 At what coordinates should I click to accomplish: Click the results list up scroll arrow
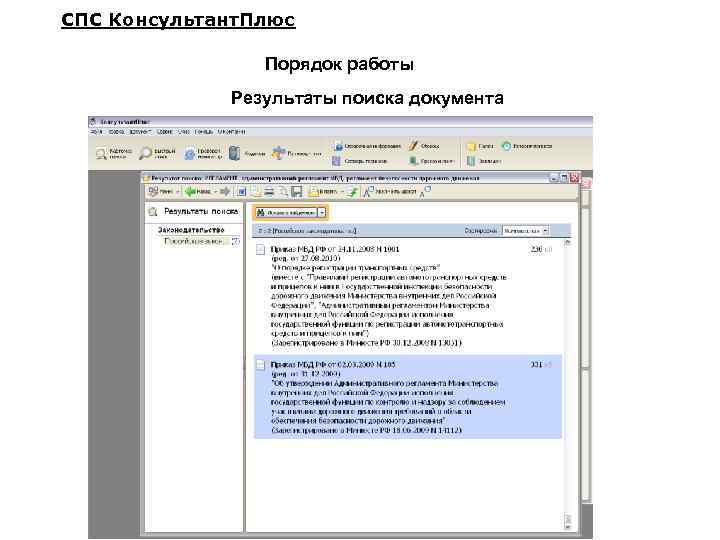pyautogui.click(x=568, y=242)
